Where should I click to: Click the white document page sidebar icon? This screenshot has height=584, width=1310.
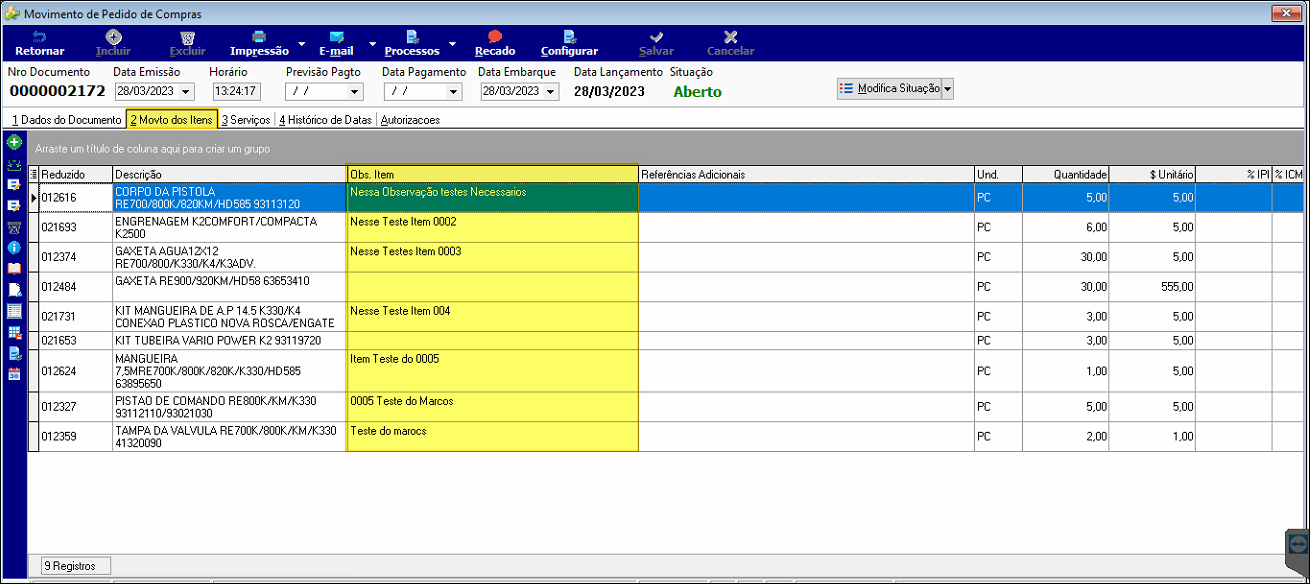click(14, 289)
